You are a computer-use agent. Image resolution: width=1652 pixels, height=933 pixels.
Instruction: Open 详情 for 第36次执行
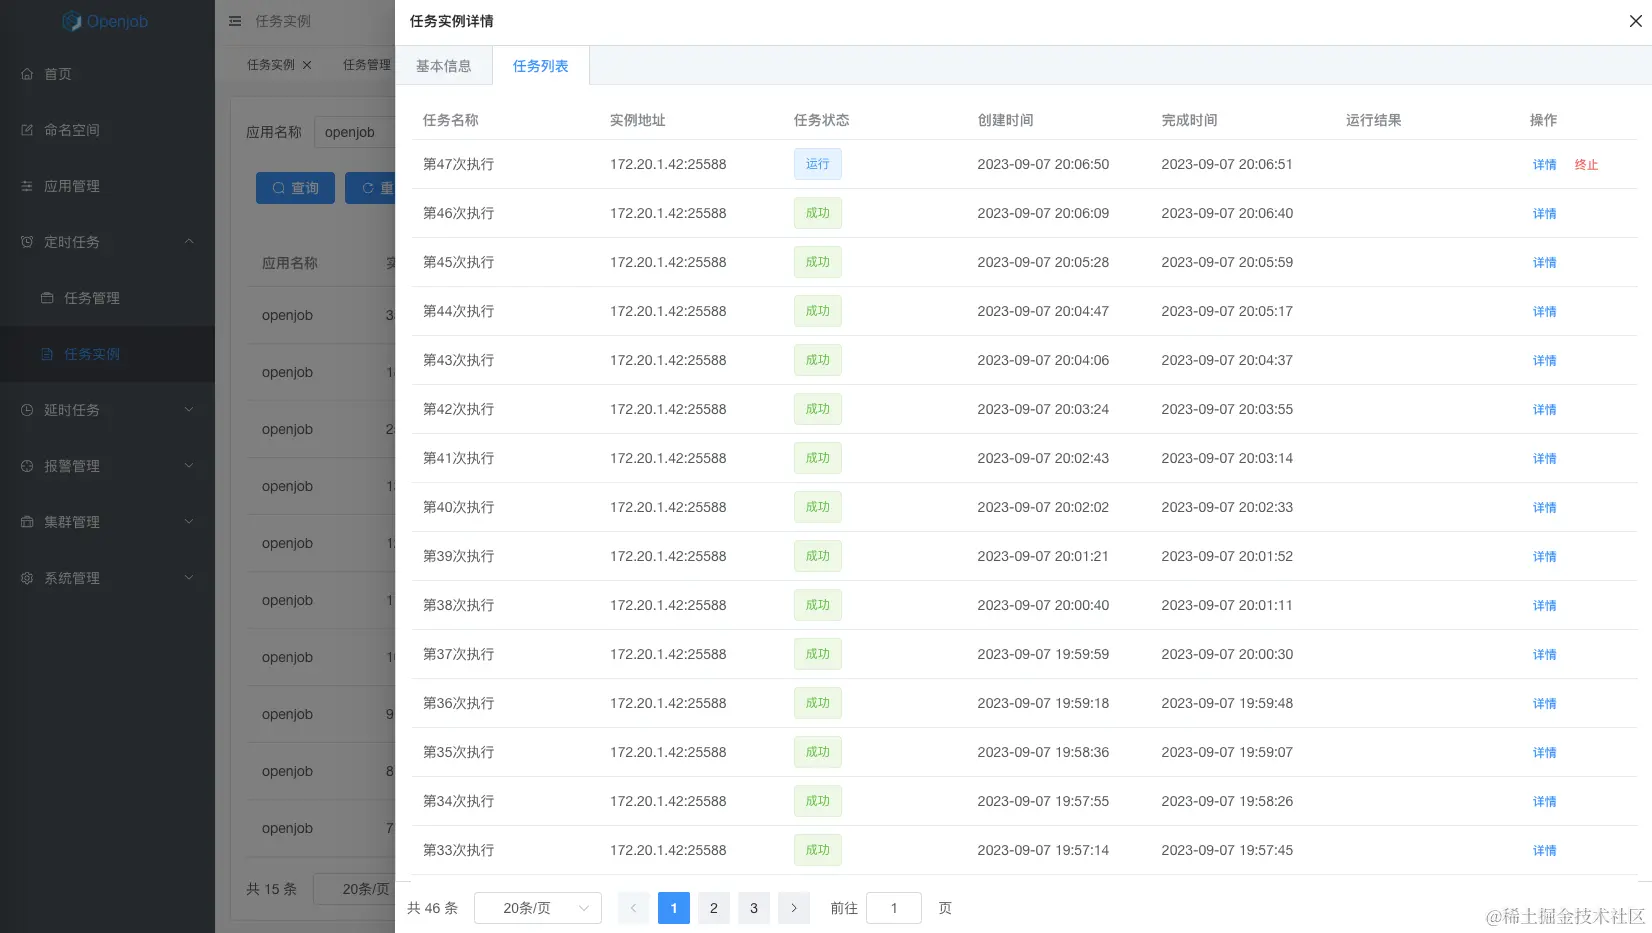(1545, 704)
